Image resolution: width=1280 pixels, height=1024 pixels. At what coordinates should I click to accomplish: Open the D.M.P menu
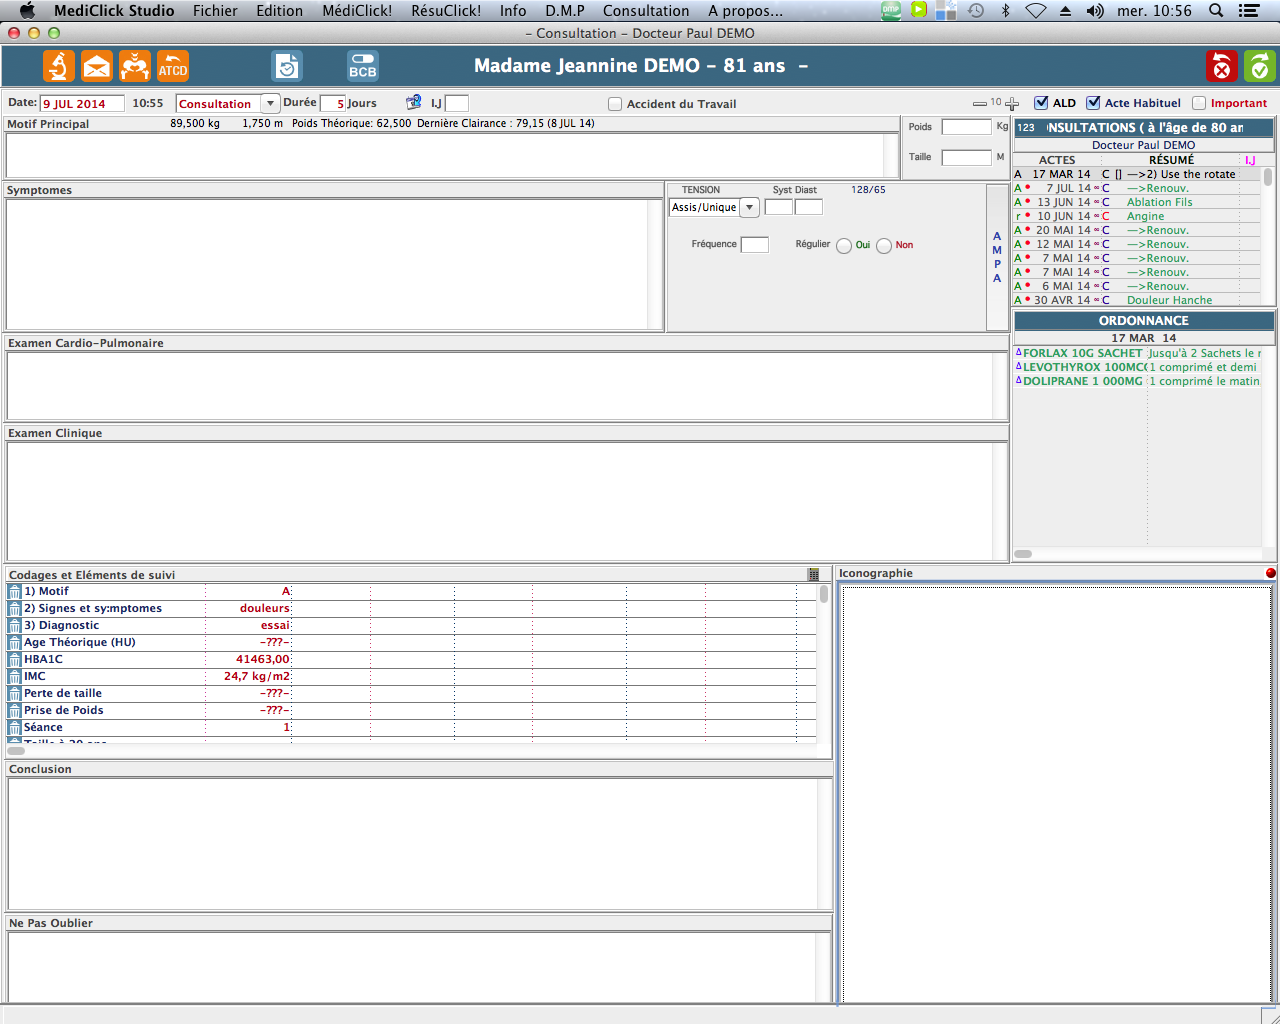coord(564,11)
